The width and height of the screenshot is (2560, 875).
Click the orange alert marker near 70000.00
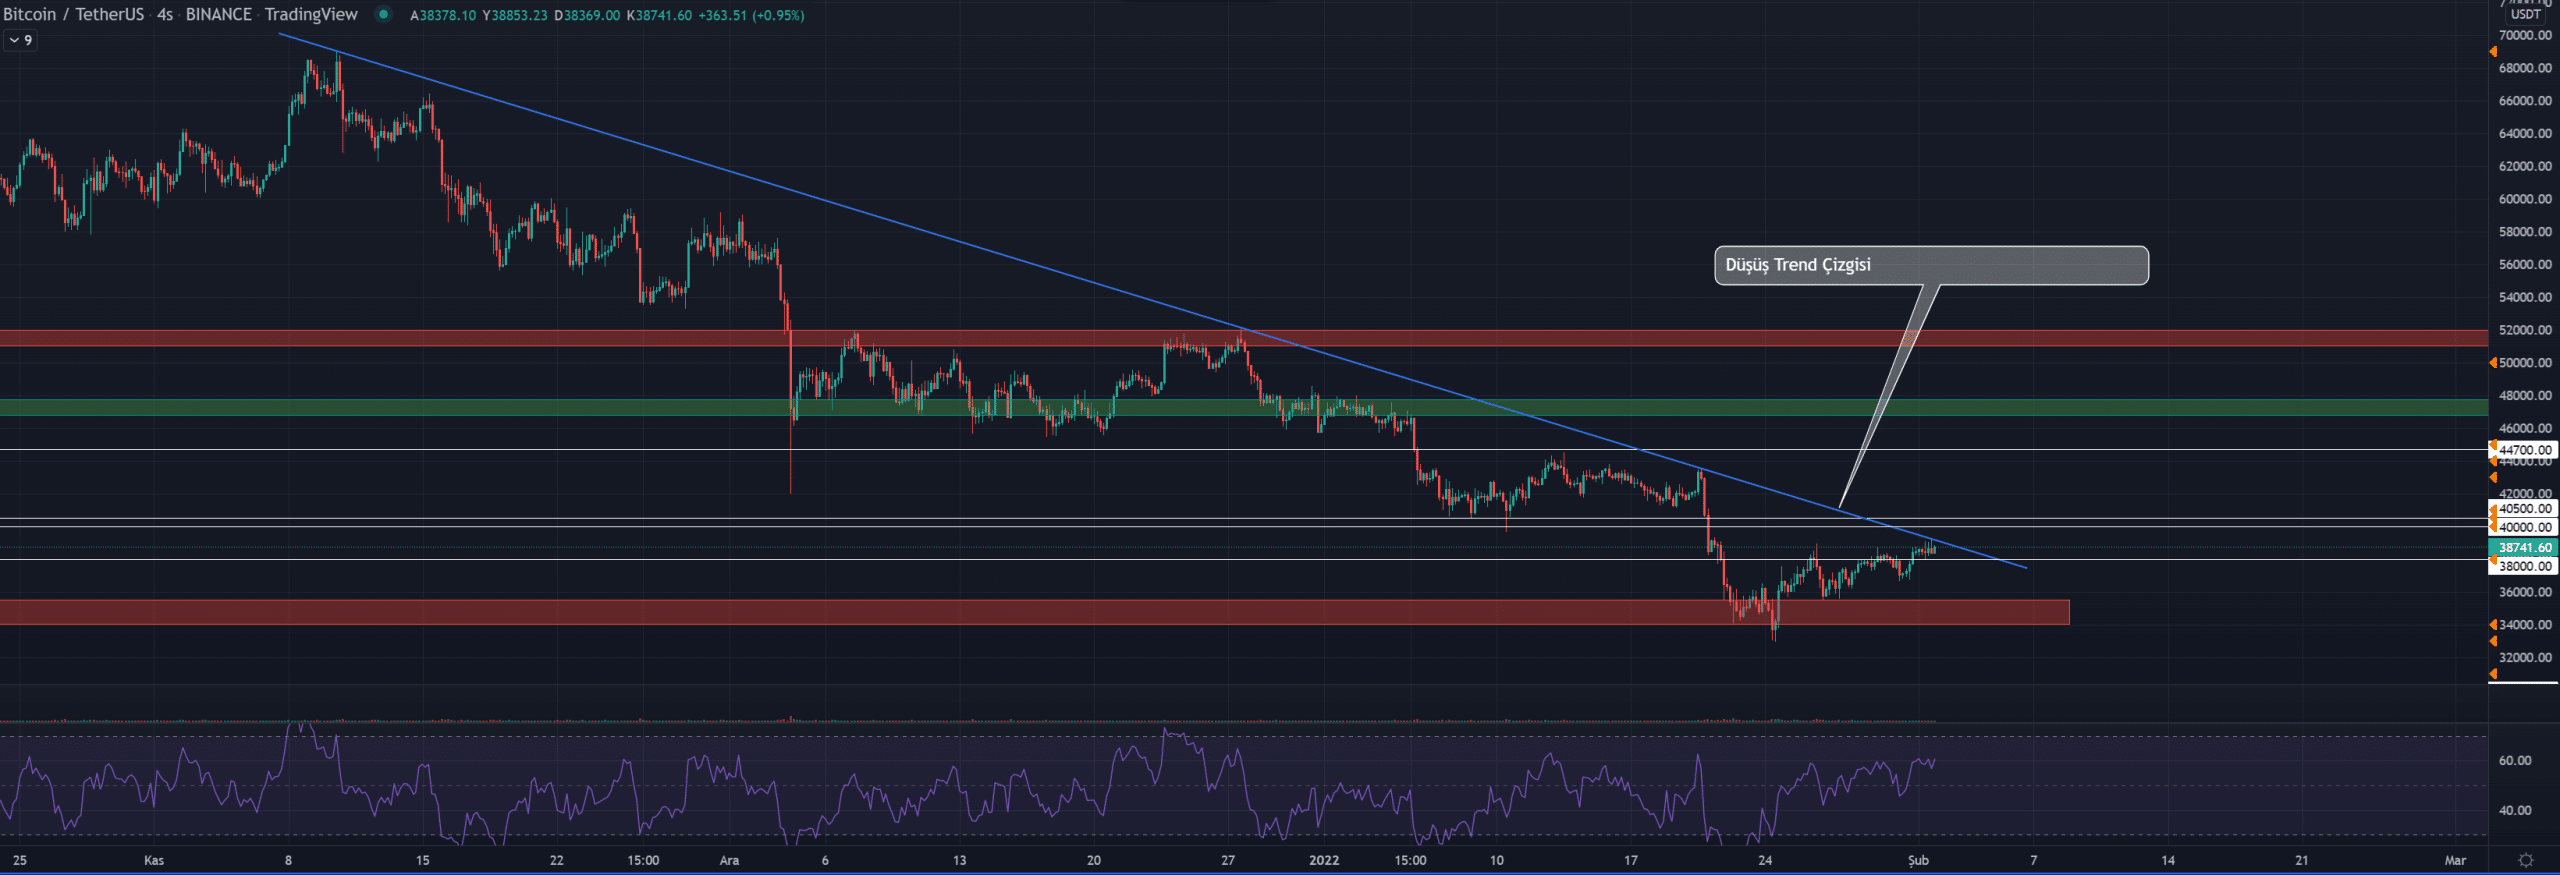point(2493,51)
